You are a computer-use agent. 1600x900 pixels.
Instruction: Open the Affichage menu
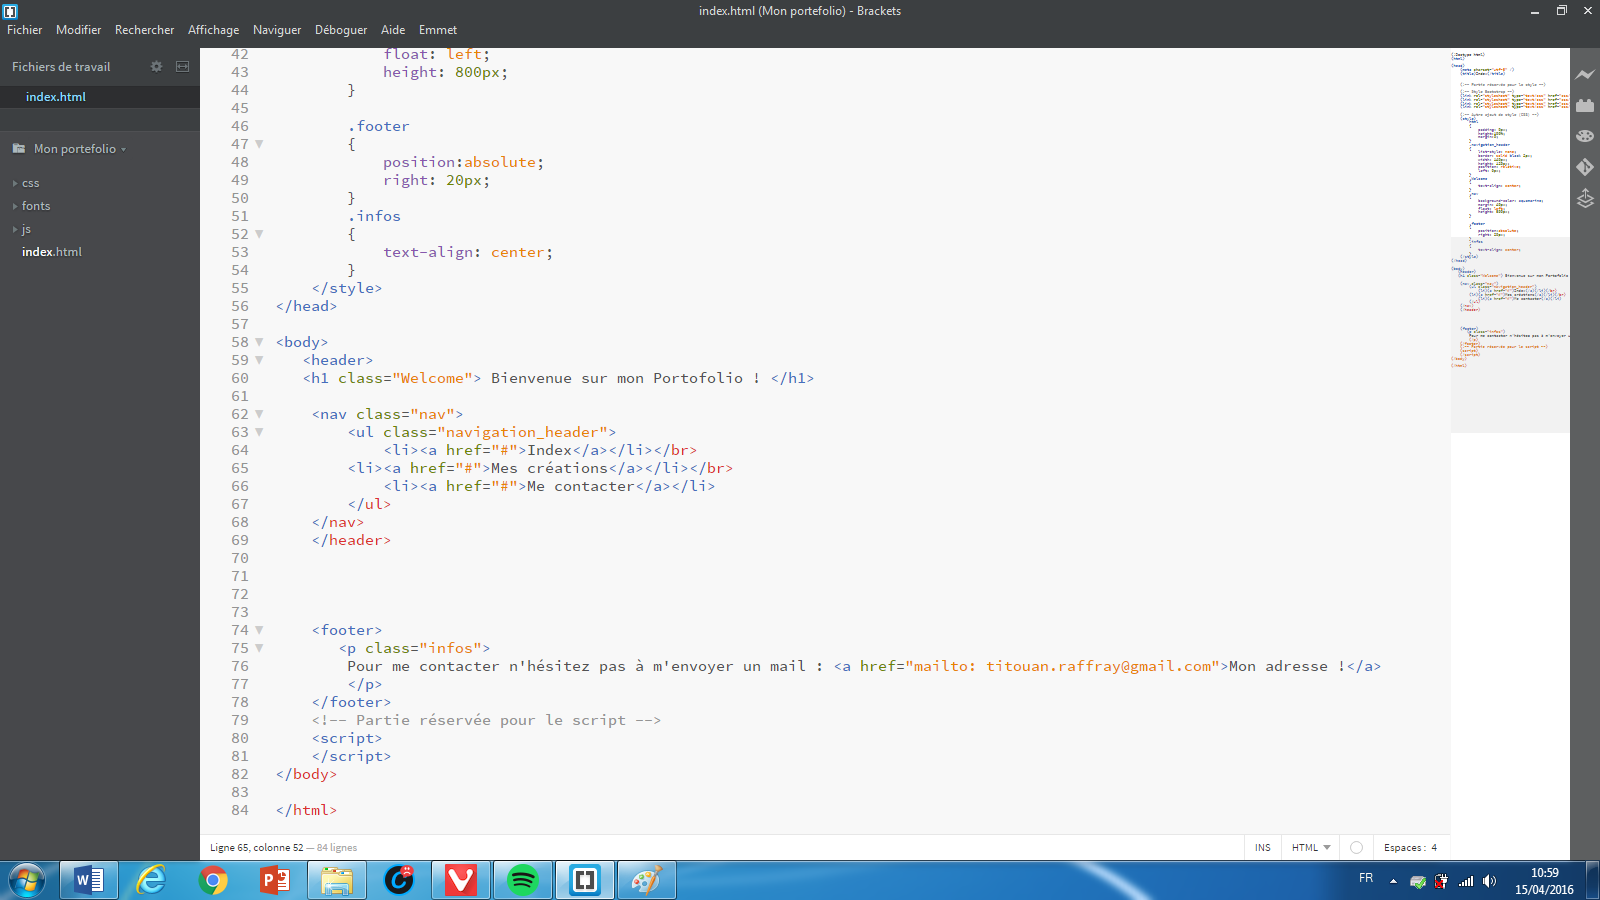213,30
